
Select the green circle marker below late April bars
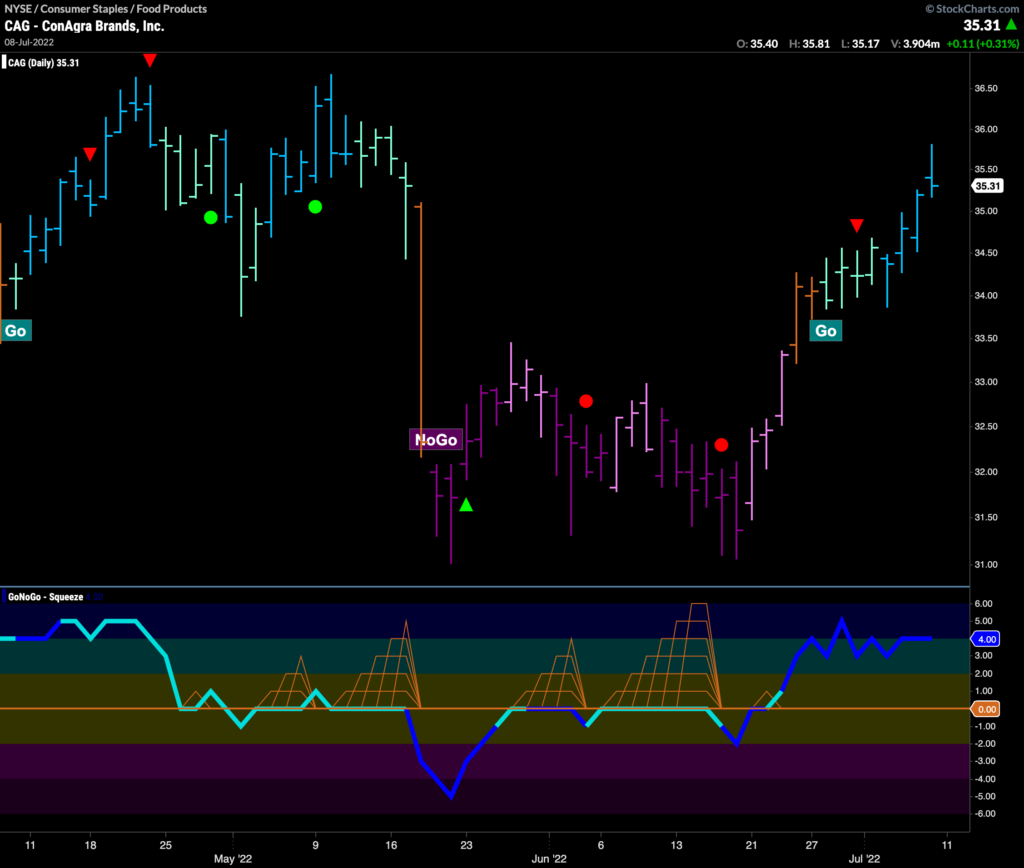click(x=210, y=217)
